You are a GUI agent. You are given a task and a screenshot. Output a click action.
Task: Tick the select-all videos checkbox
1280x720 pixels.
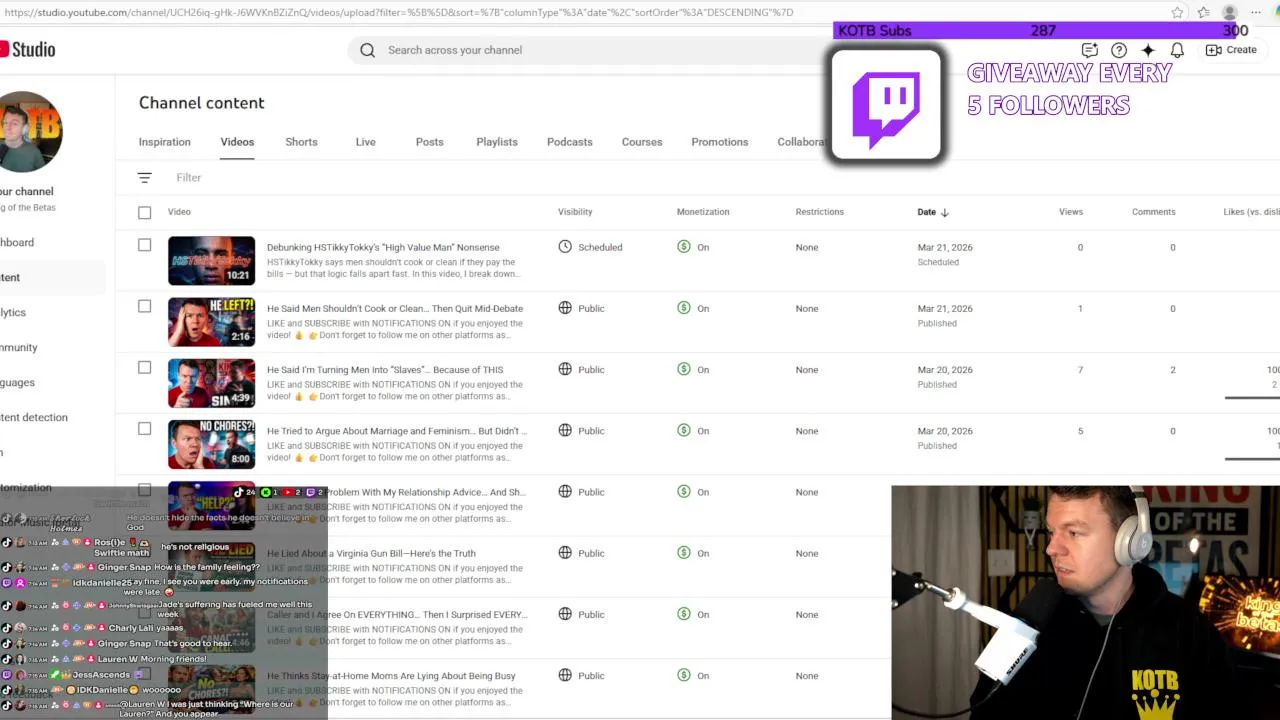click(144, 212)
